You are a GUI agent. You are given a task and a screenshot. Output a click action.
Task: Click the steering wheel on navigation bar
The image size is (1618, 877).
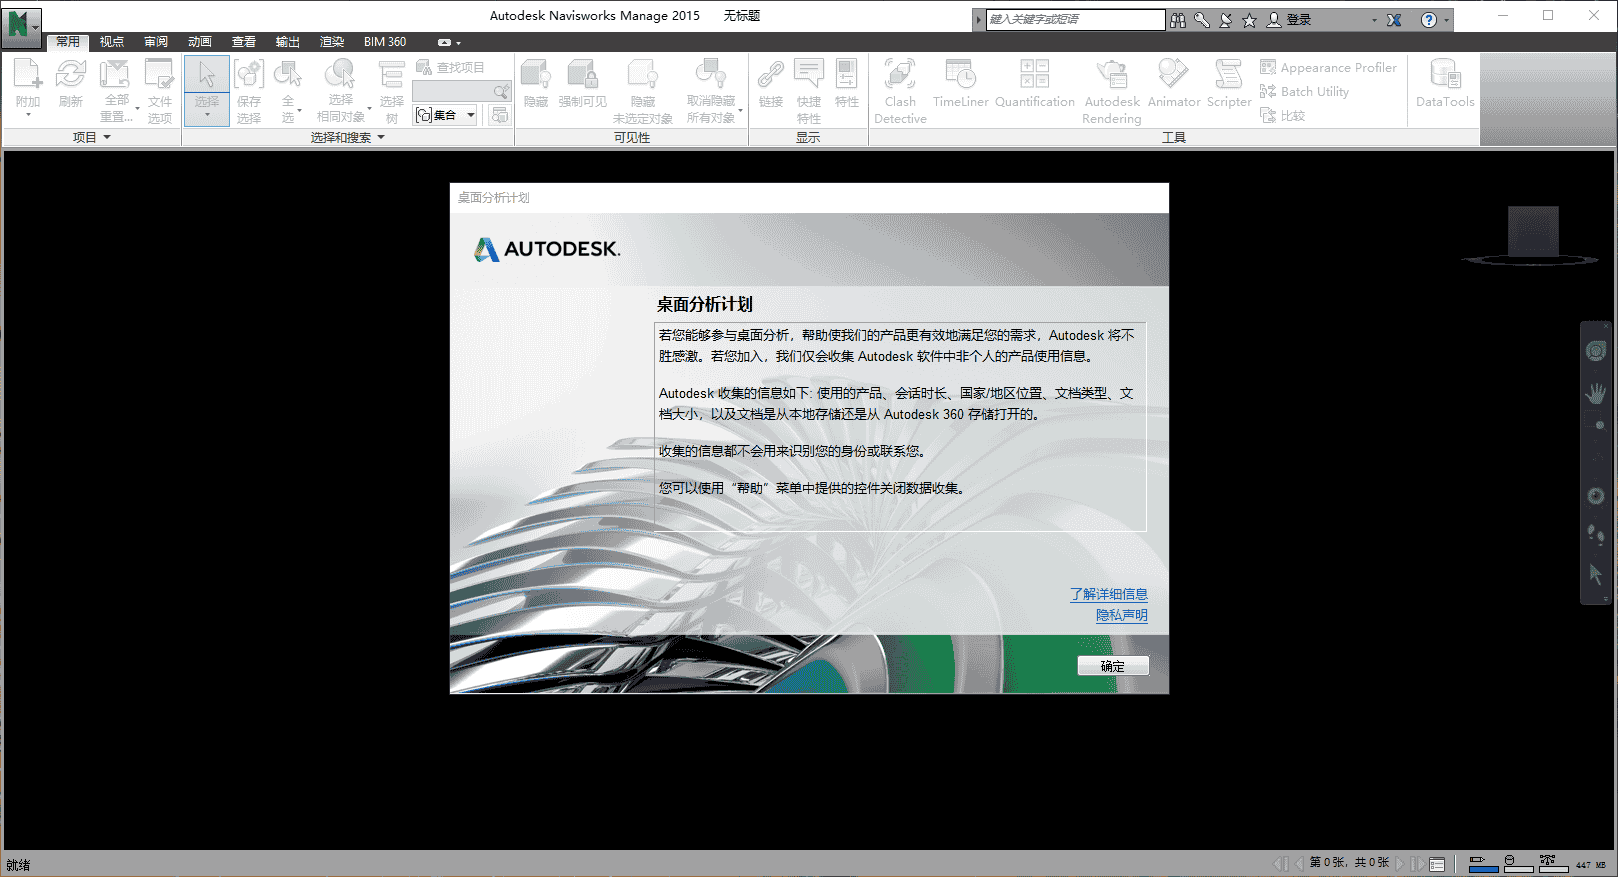tap(1595, 351)
